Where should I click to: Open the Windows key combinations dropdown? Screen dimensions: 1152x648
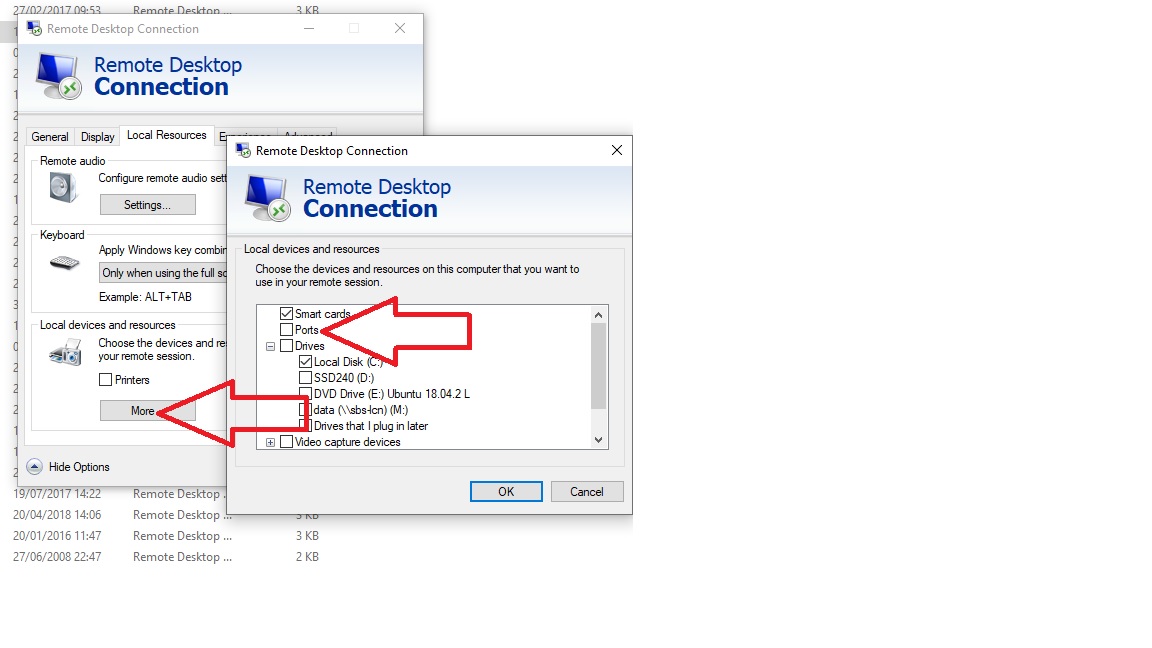163,273
